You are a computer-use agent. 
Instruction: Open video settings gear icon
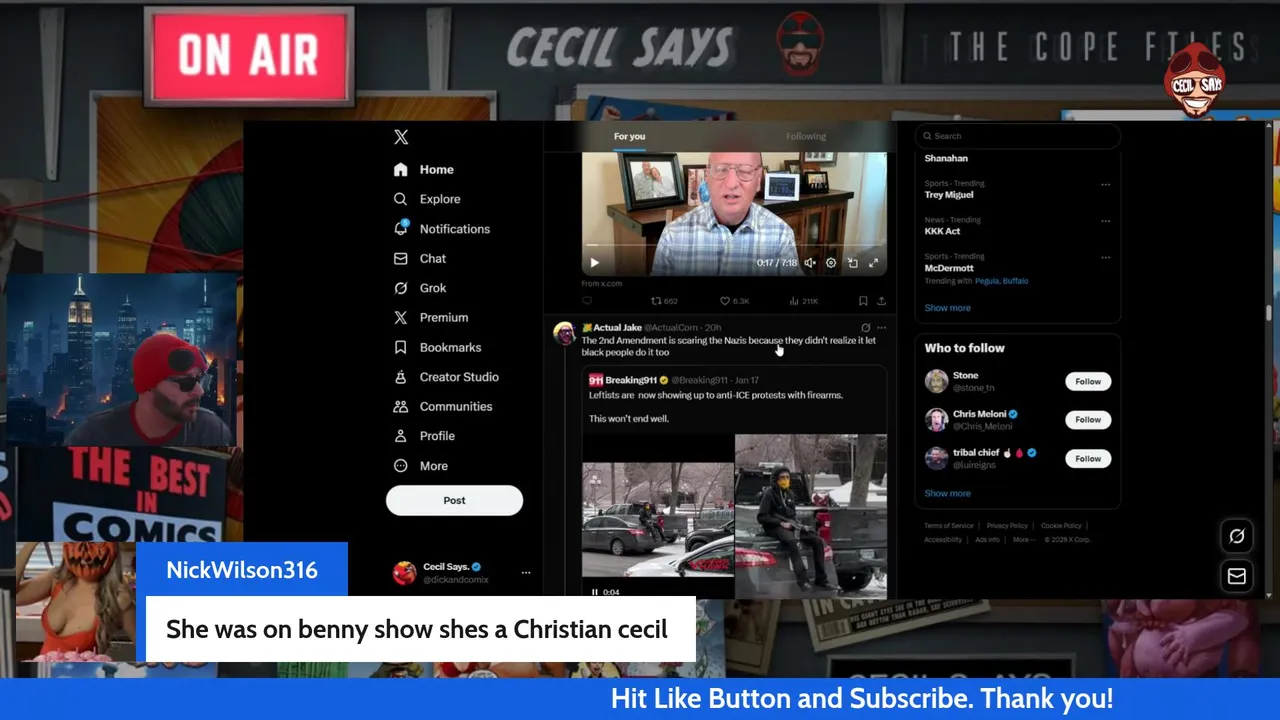[831, 263]
